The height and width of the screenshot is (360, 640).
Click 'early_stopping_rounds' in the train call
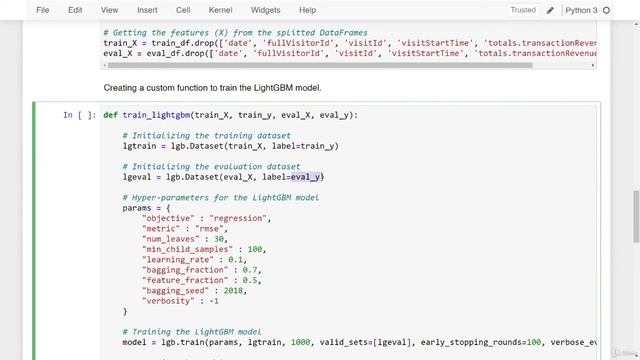click(x=471, y=342)
